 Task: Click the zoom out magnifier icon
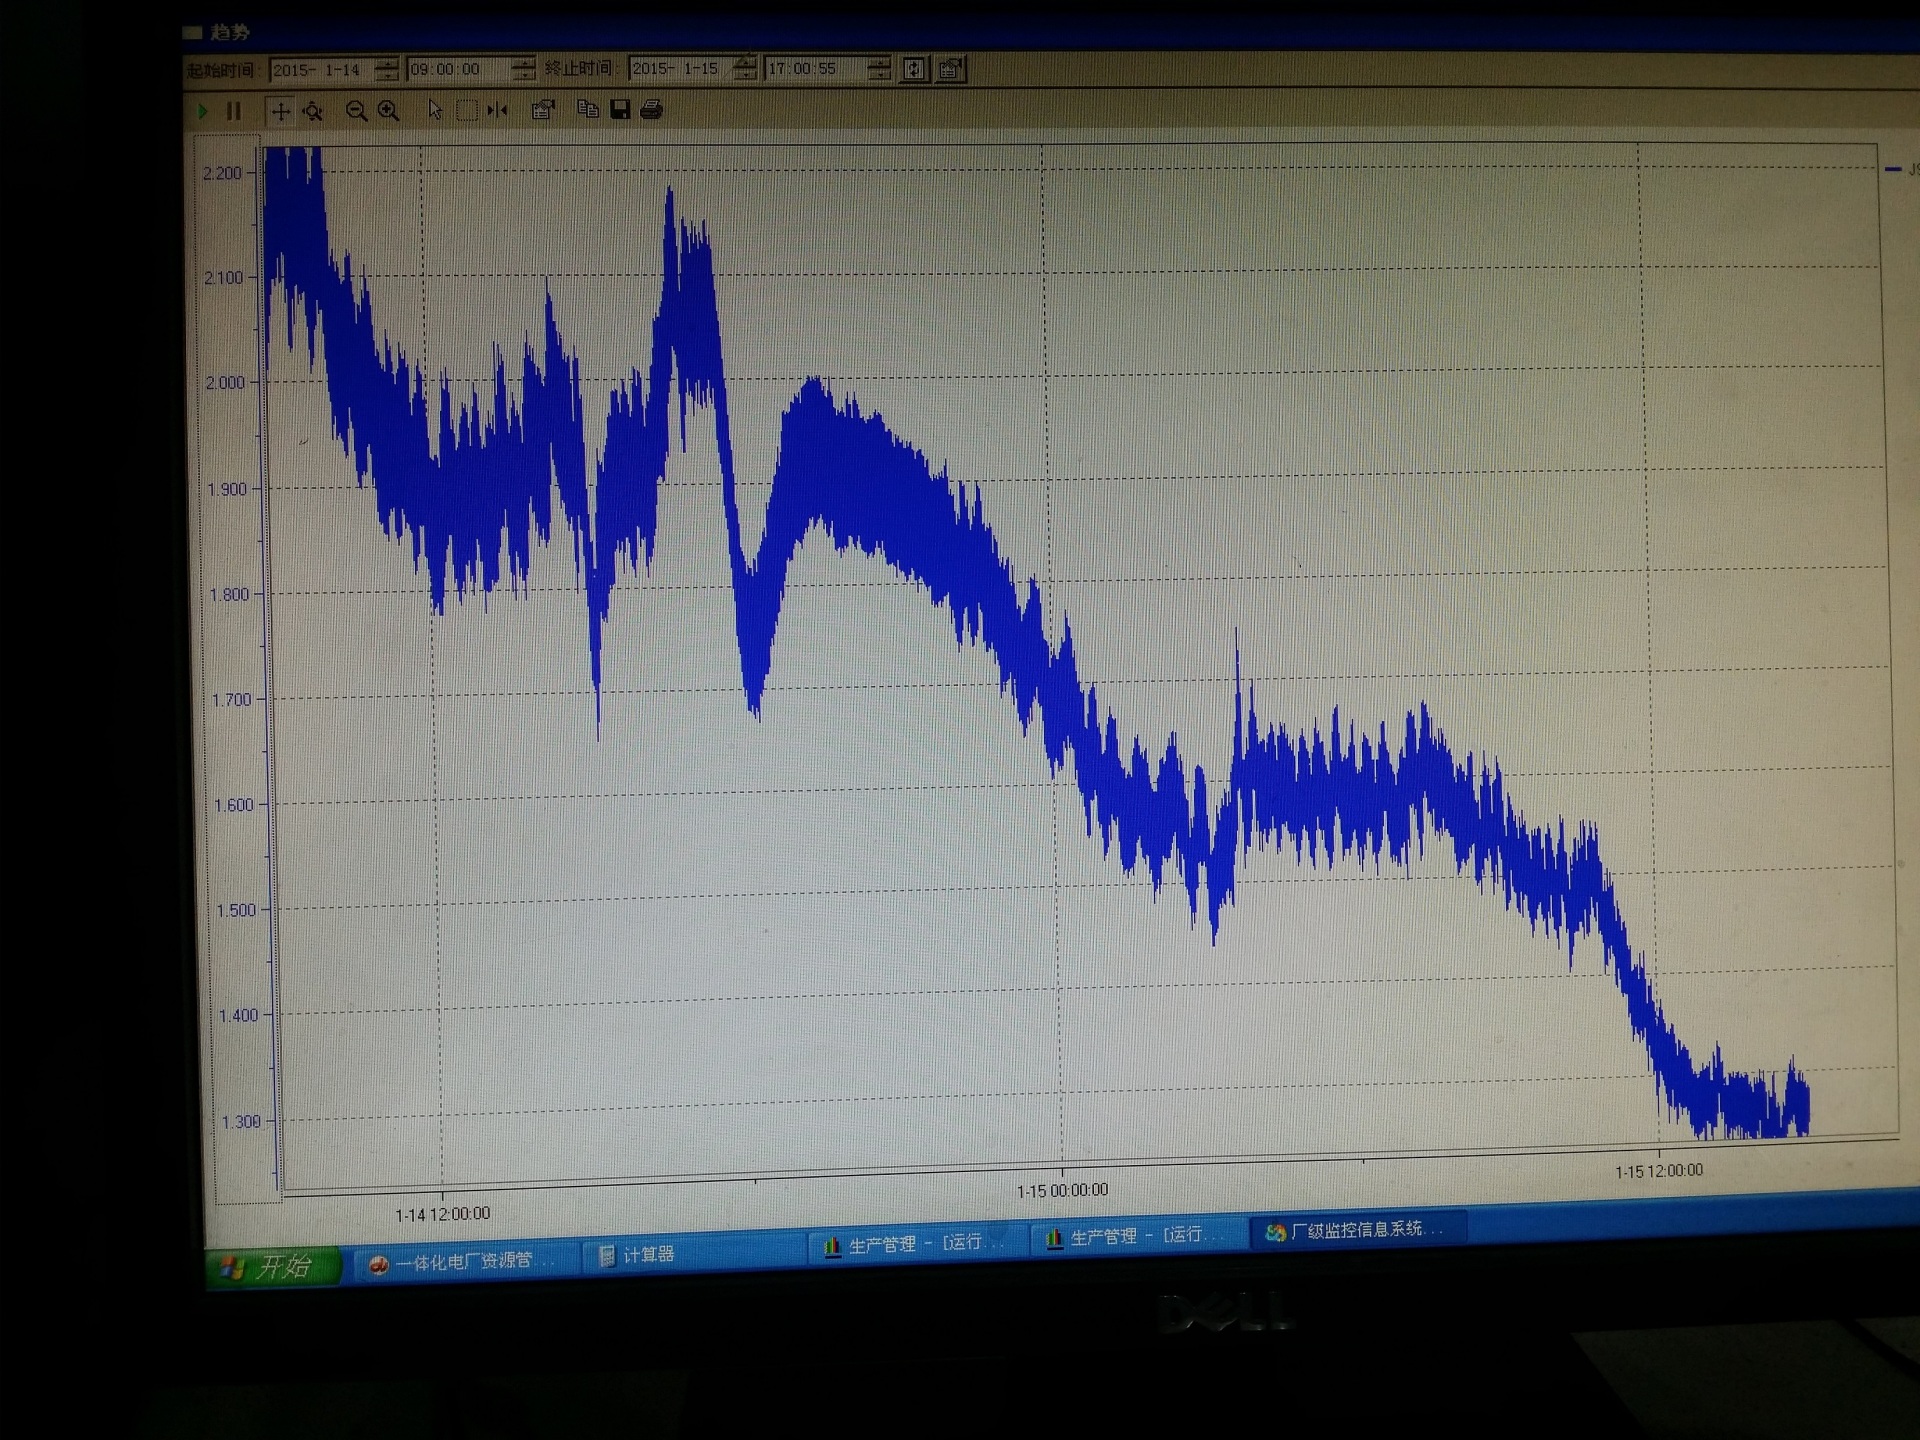(356, 111)
